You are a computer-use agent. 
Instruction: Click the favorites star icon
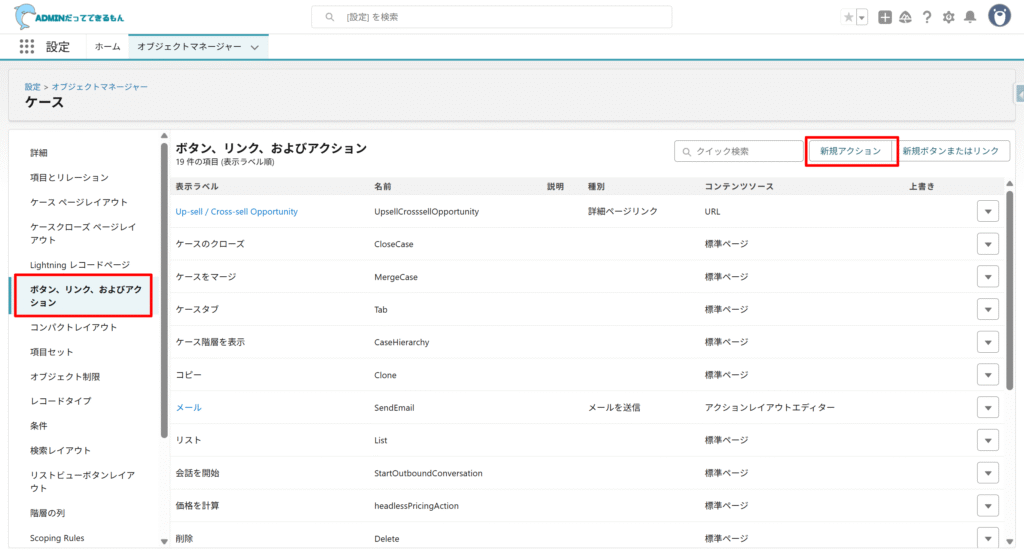pyautogui.click(x=848, y=18)
